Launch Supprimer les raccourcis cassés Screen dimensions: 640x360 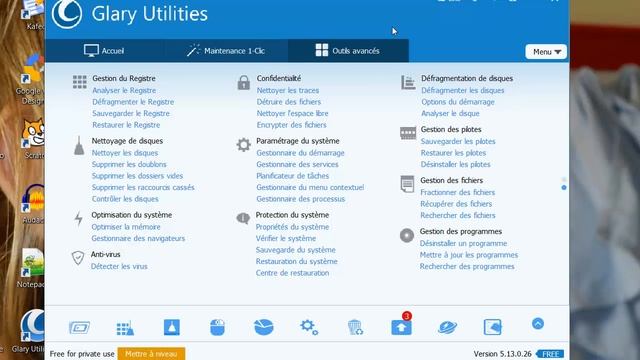143,187
